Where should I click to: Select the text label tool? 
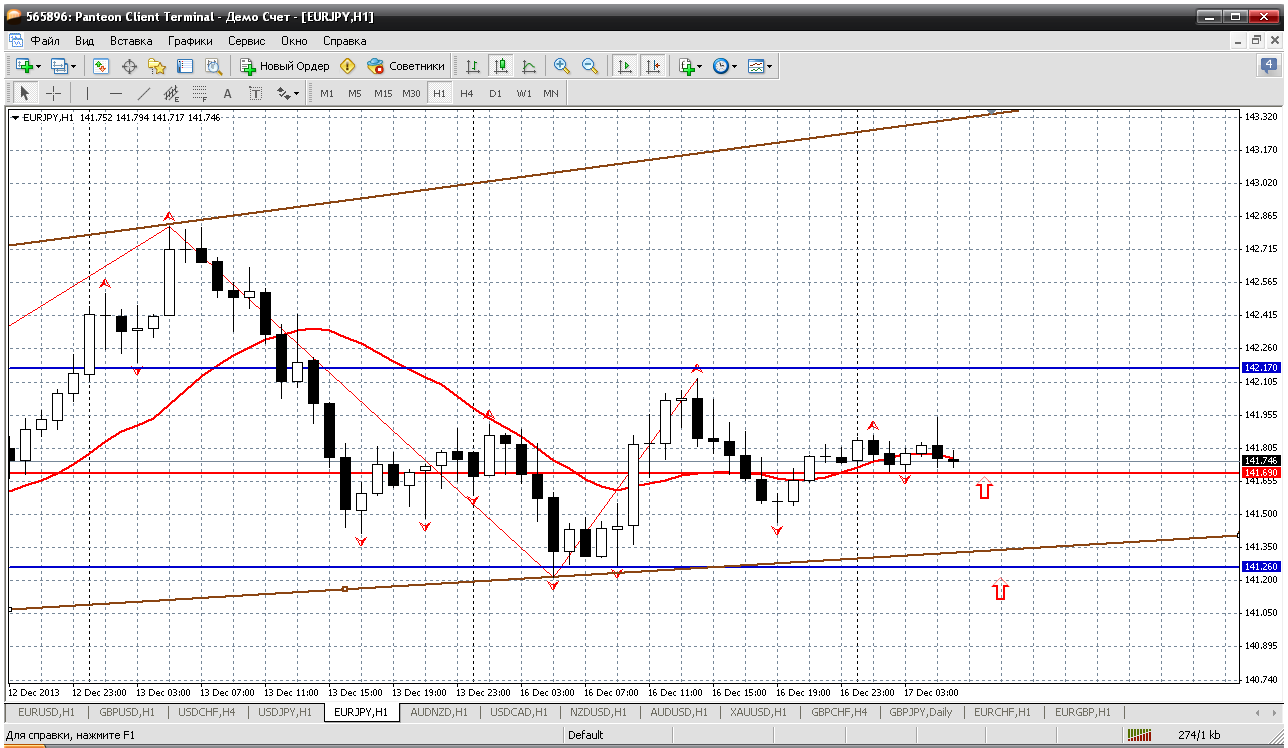click(x=255, y=93)
